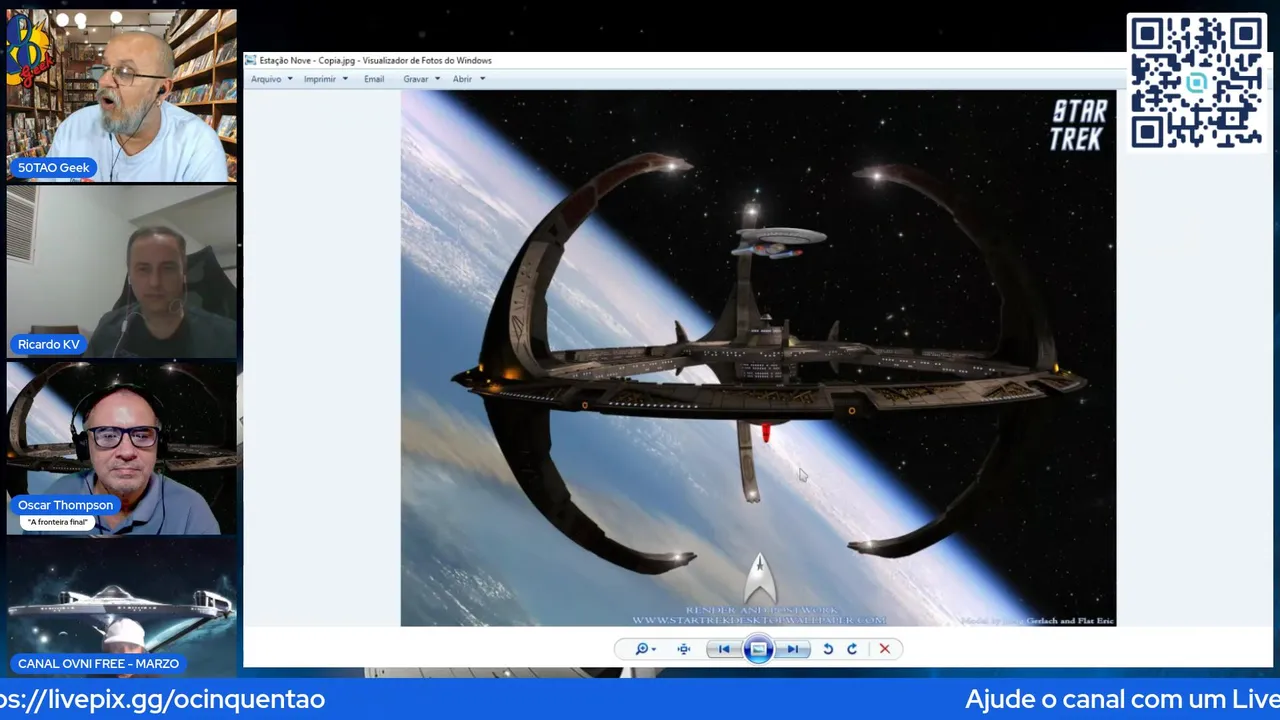Start the slideshow with center button
The image size is (1280, 720).
758,649
